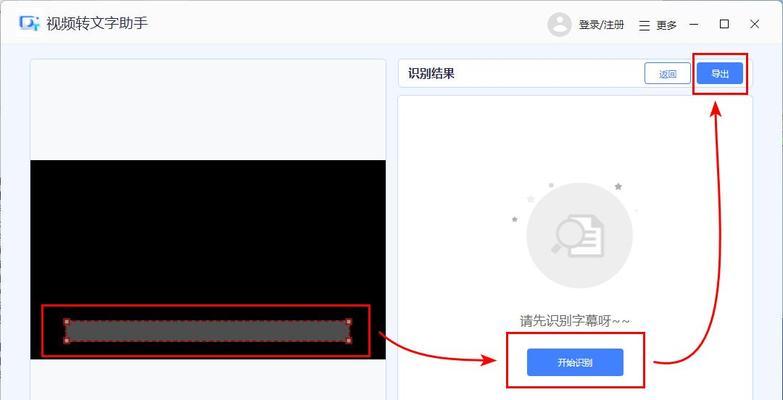This screenshot has height=400, width=783.
Task: Maximize the application window
Action: (725, 24)
